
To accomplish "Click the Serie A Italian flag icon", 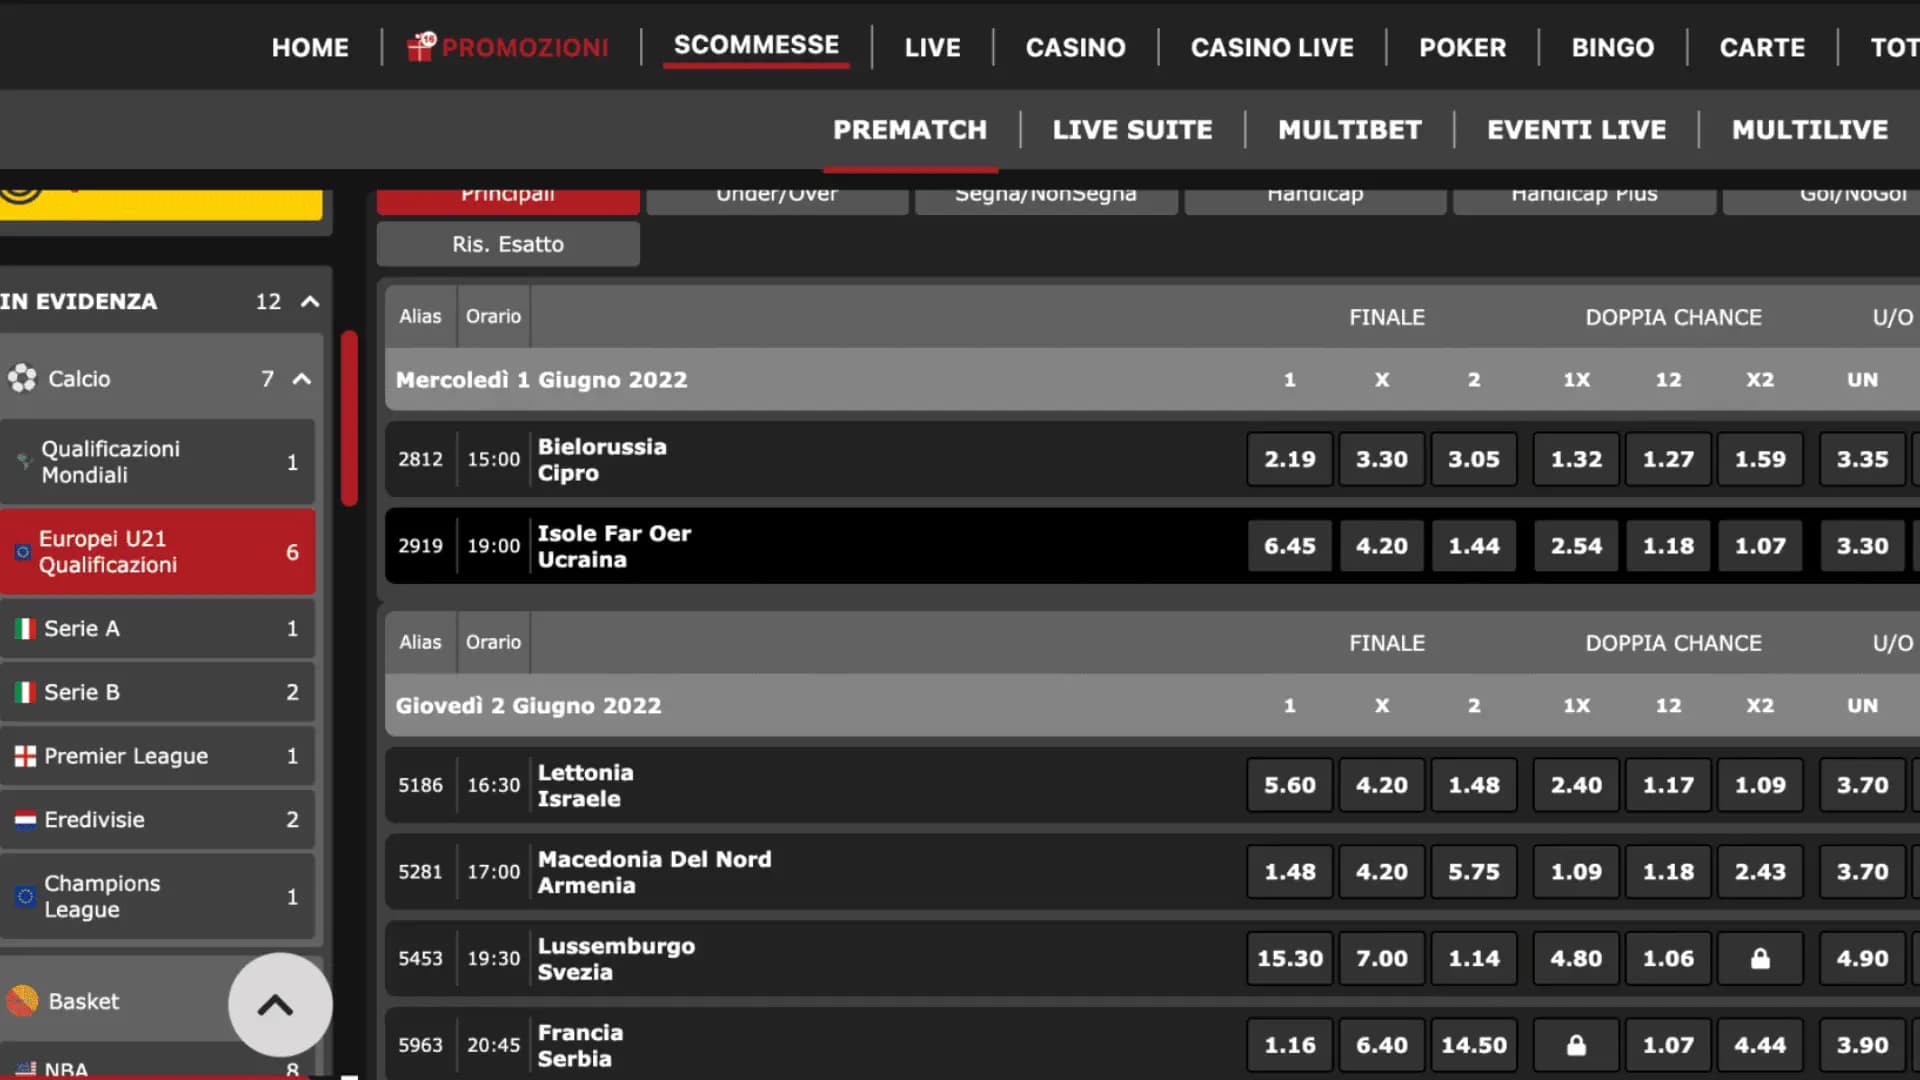I will pos(25,629).
